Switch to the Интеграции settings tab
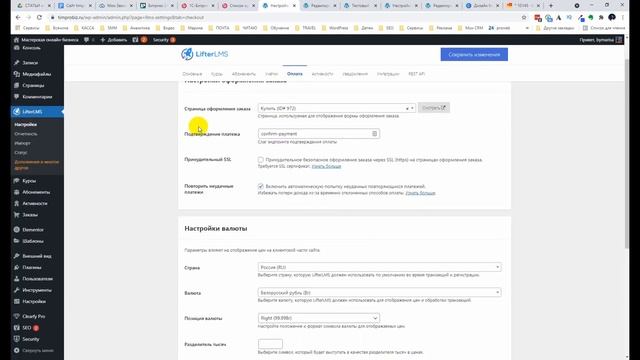This screenshot has height=360, width=640. [388, 74]
